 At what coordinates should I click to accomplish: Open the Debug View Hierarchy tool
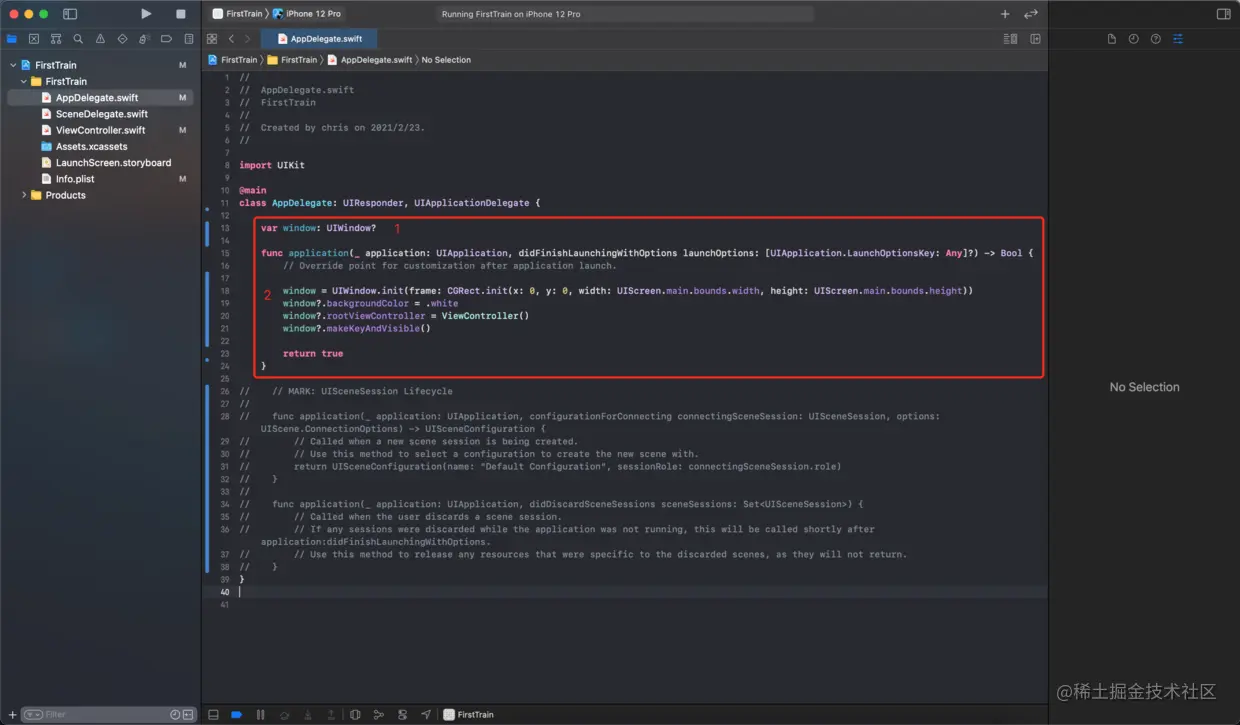[355, 714]
